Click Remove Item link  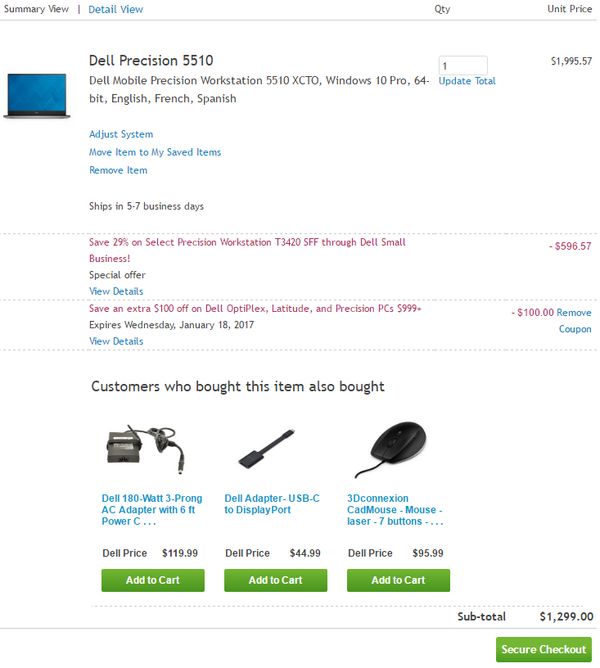click(118, 170)
